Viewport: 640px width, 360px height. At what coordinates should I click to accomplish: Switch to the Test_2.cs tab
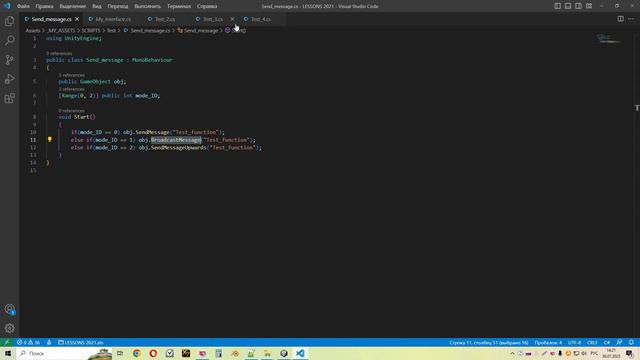tap(164, 19)
